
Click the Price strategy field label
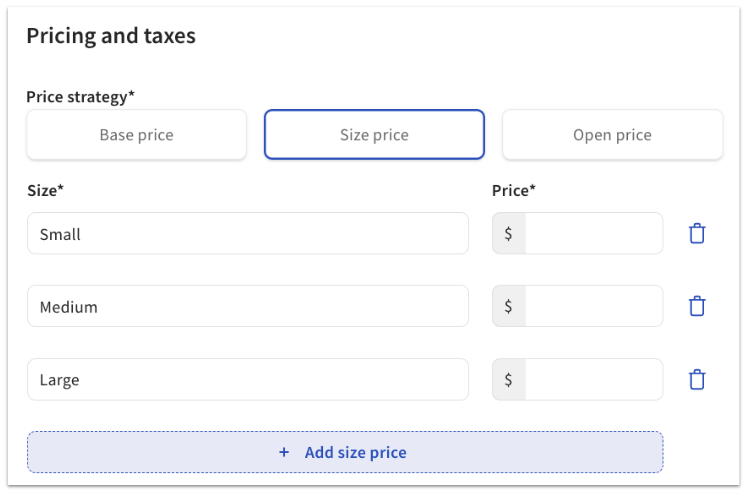pyautogui.click(x=80, y=97)
